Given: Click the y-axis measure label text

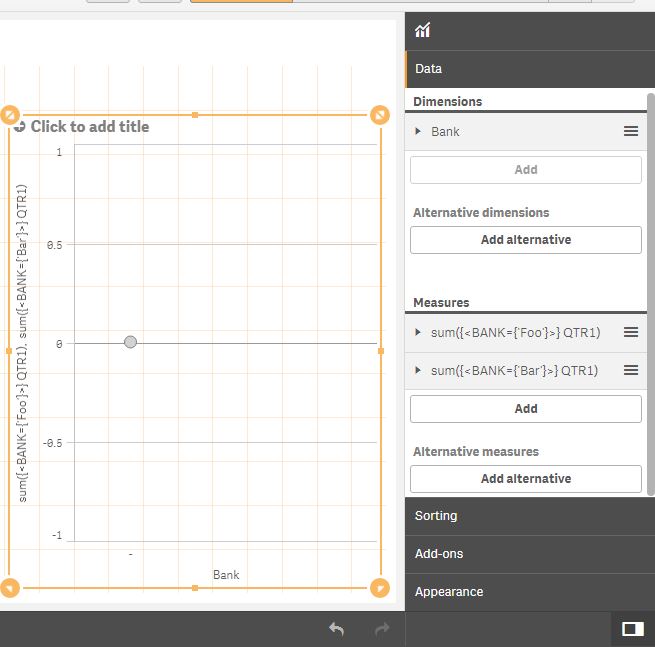Looking at the screenshot, I should pos(22,343).
